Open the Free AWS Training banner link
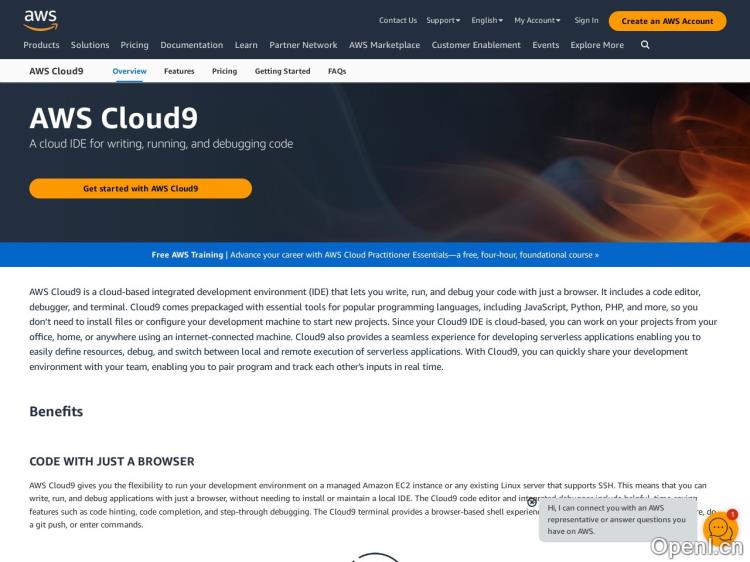 point(375,255)
